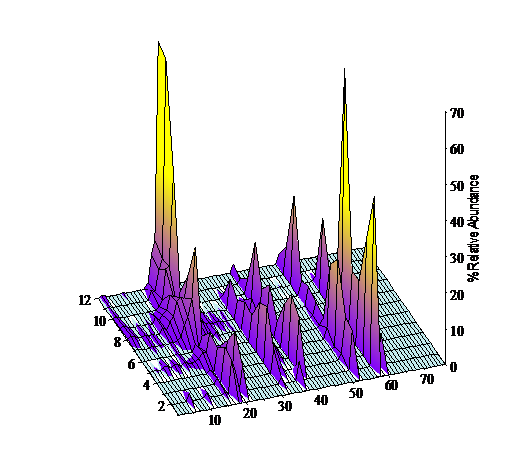Select the 20 label on bottom axis
The height and width of the screenshot is (449, 508).
[250, 413]
